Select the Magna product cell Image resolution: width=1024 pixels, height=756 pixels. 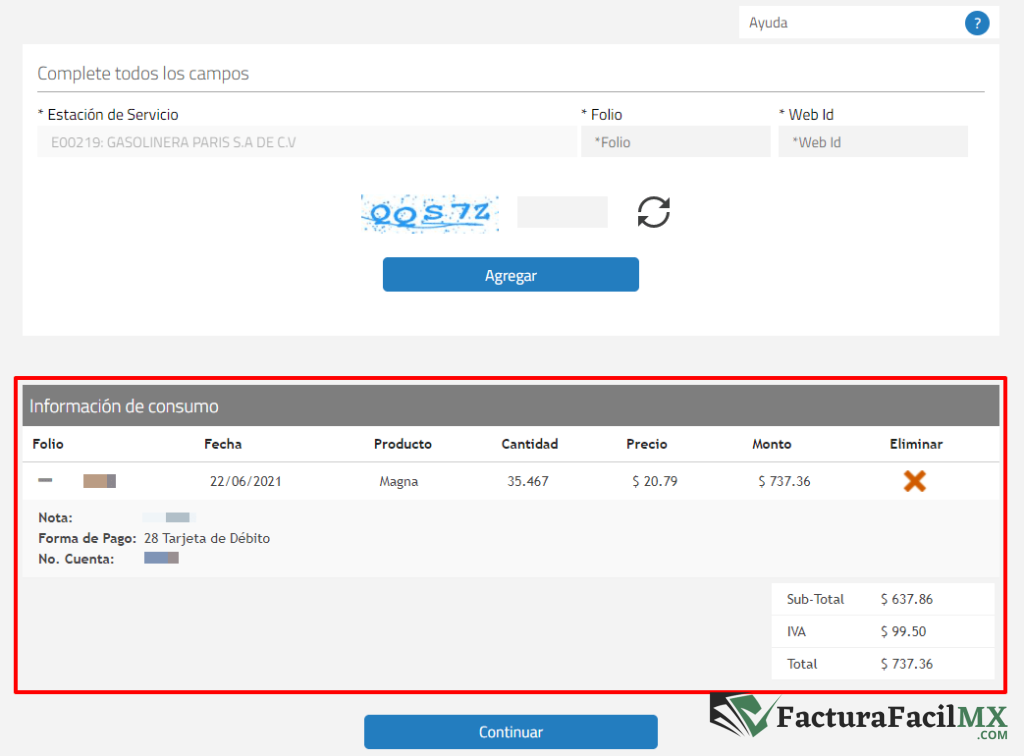coord(399,481)
